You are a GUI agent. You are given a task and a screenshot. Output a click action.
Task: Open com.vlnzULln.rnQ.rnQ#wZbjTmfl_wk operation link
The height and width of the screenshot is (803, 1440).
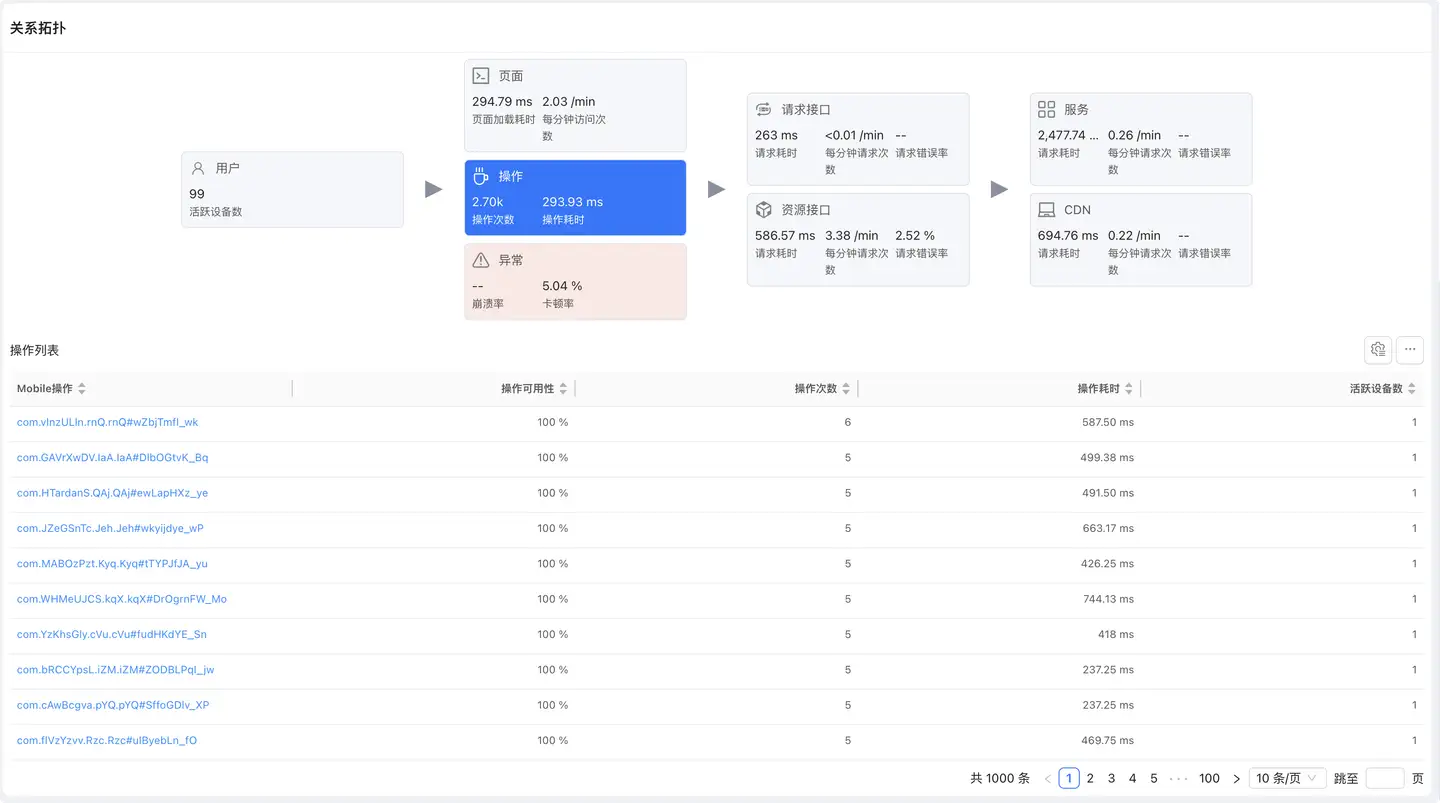click(108, 422)
